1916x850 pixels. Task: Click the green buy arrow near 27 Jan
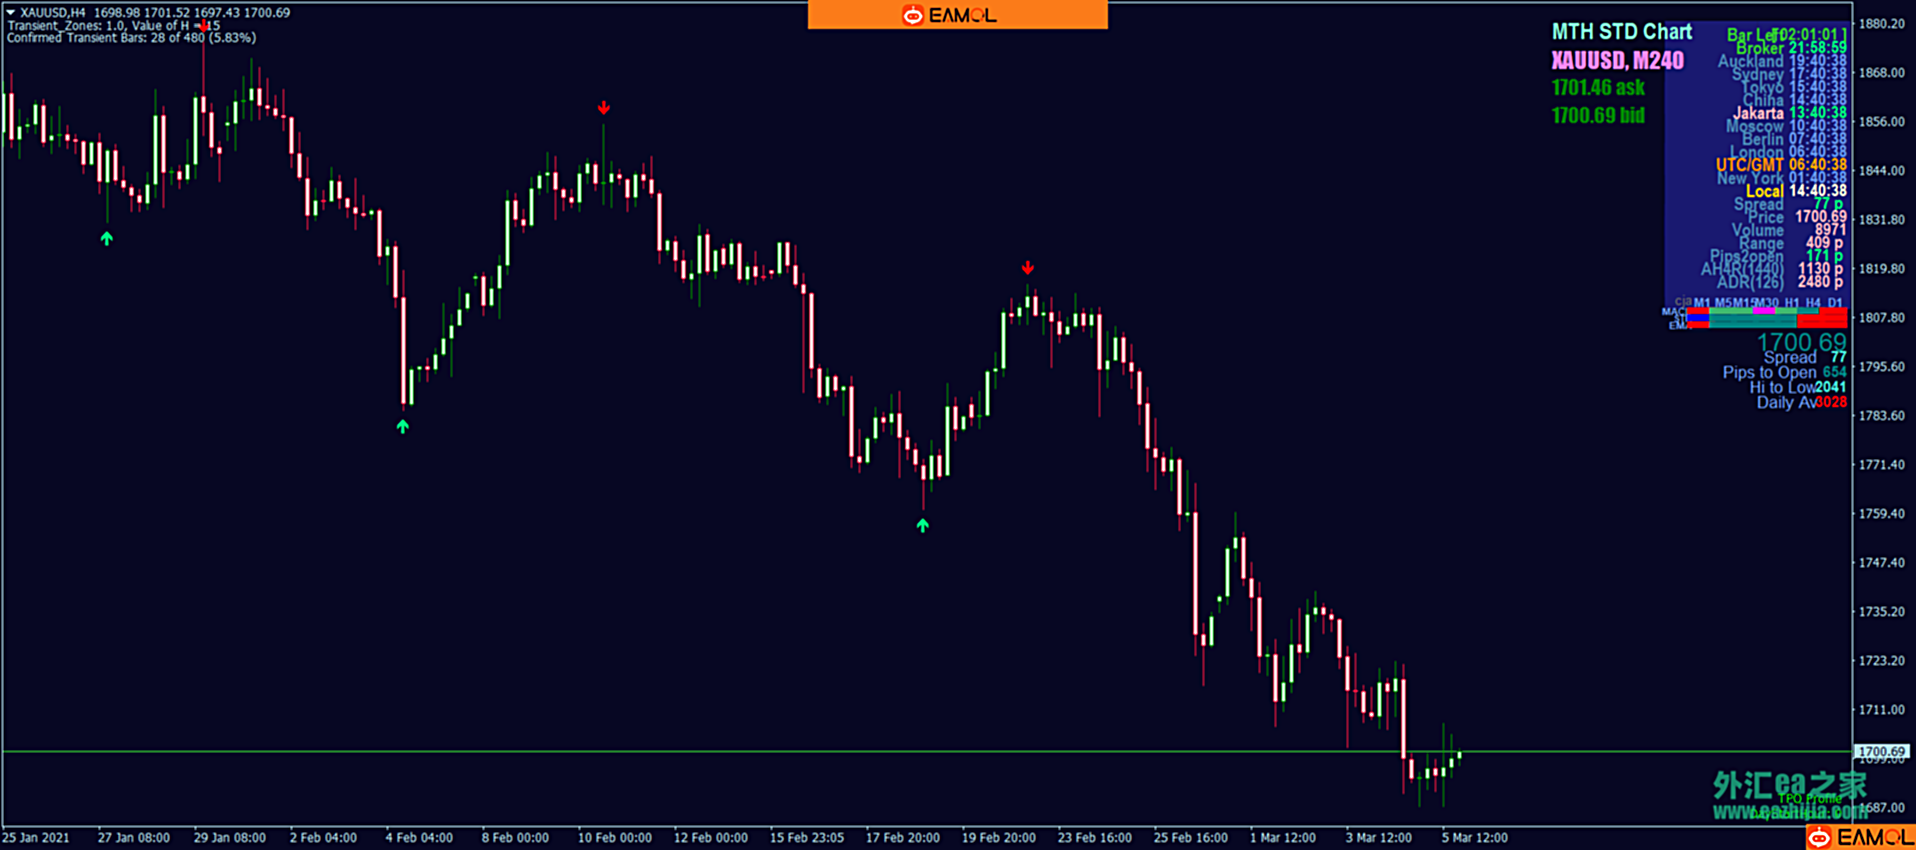(x=107, y=238)
